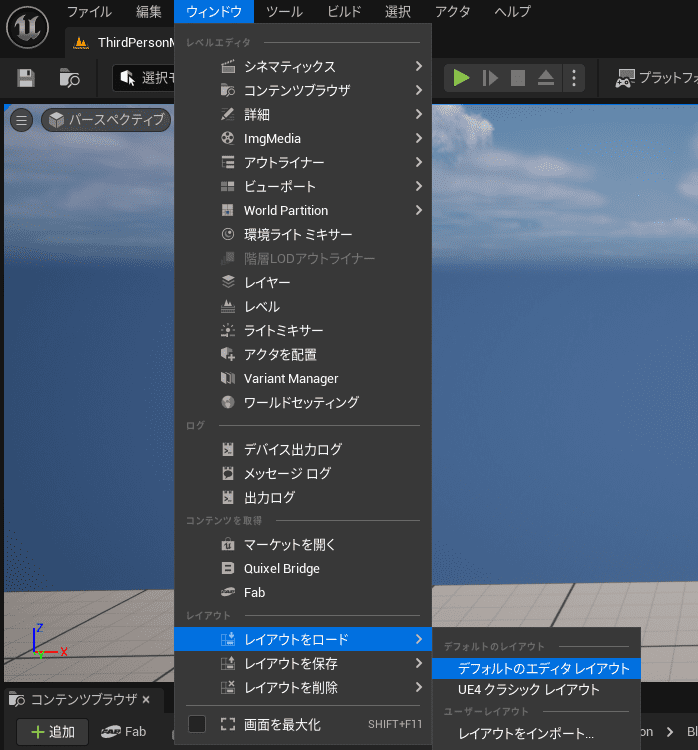Click the アクタを配置 icon

pyautogui.click(x=228, y=354)
